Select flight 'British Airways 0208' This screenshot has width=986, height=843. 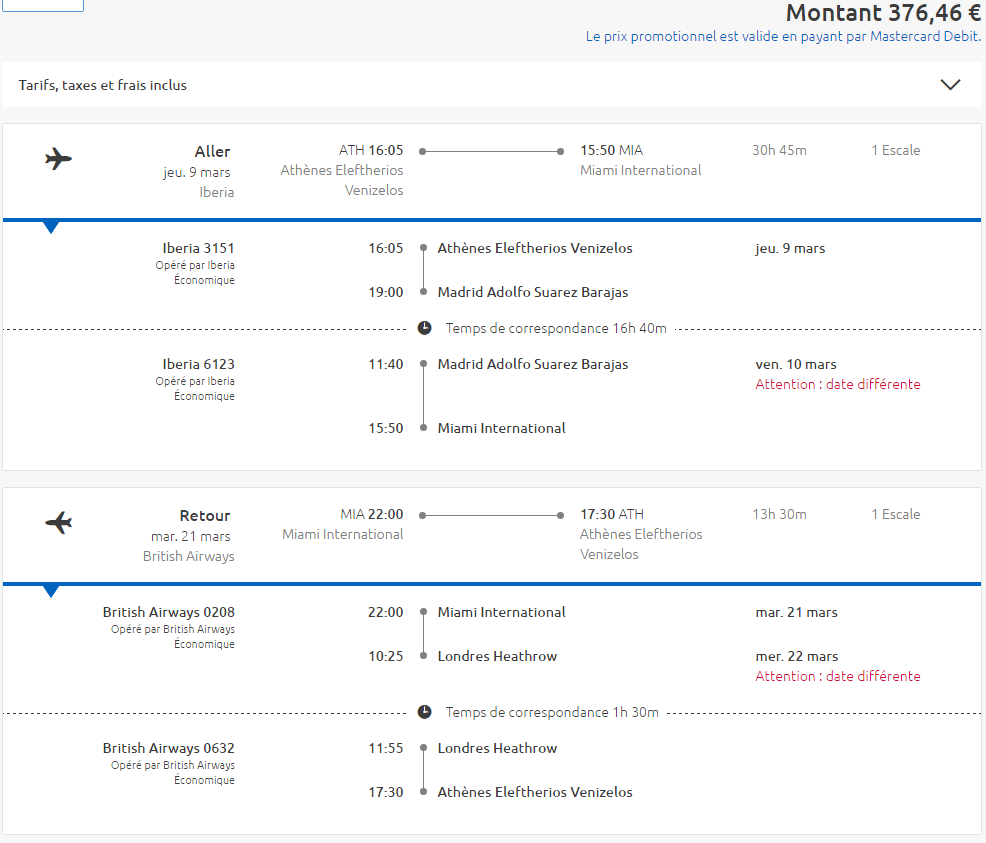[x=169, y=612]
